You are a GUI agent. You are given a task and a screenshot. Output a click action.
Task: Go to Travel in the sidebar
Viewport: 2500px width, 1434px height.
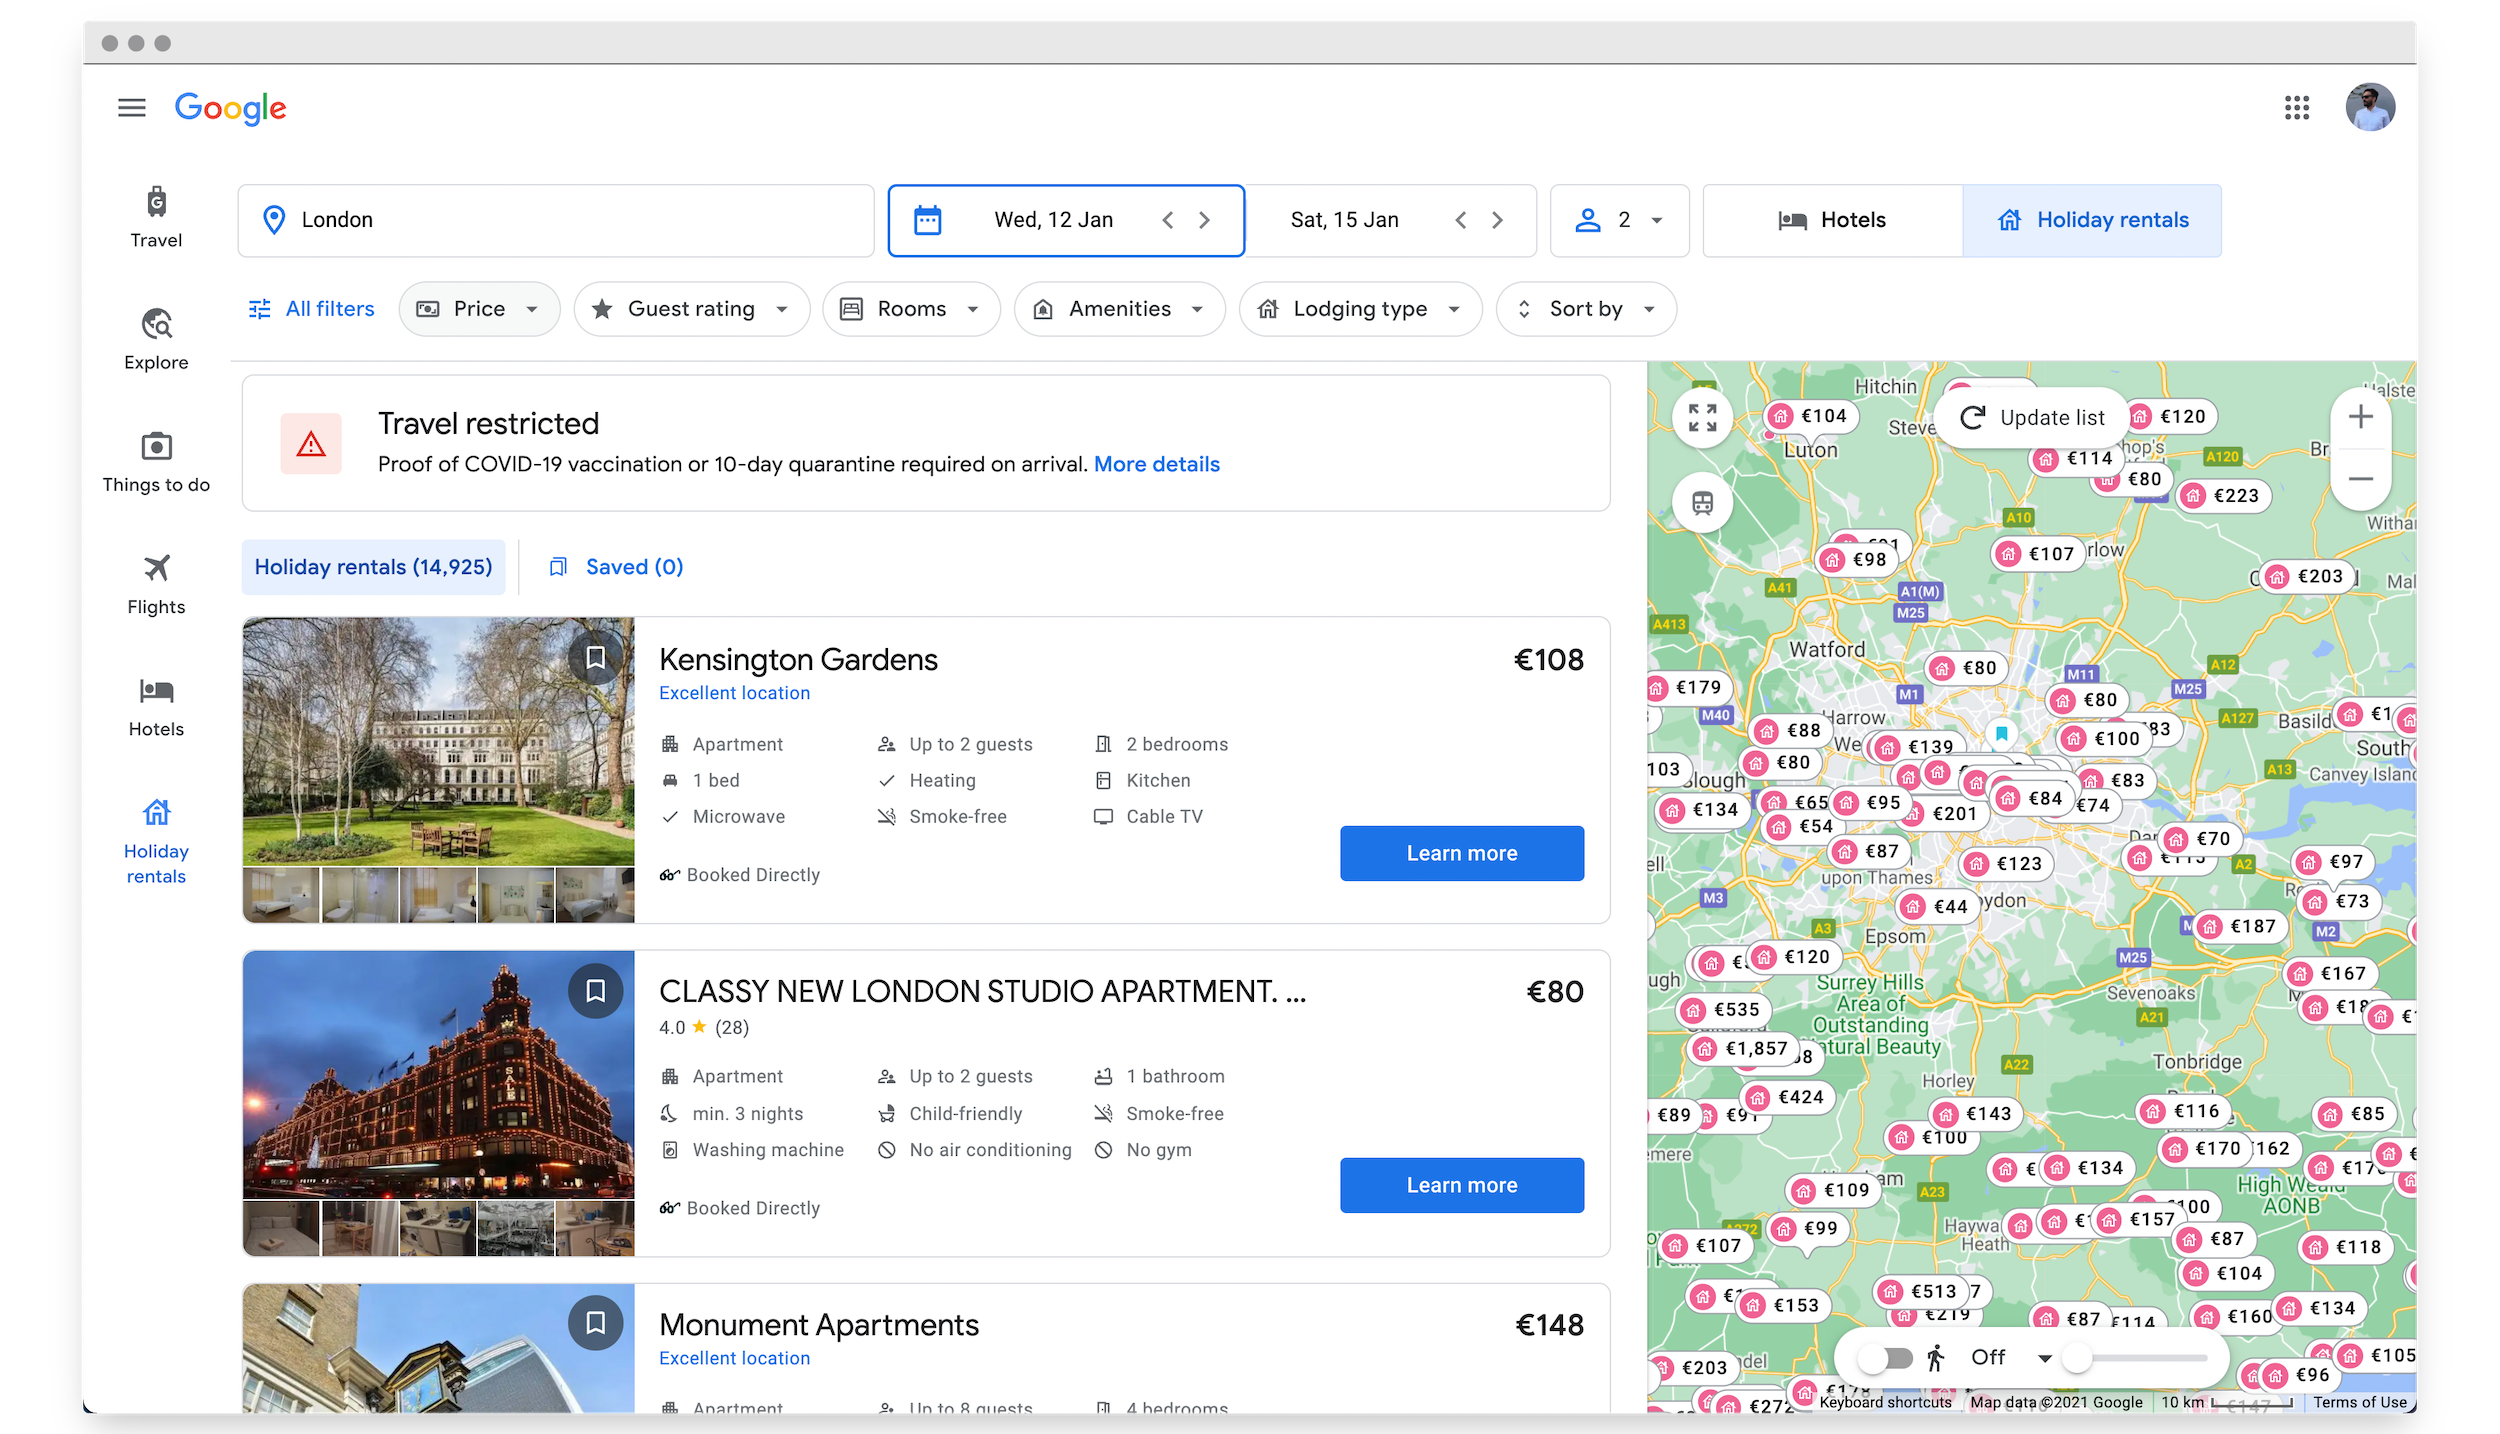coord(156,217)
